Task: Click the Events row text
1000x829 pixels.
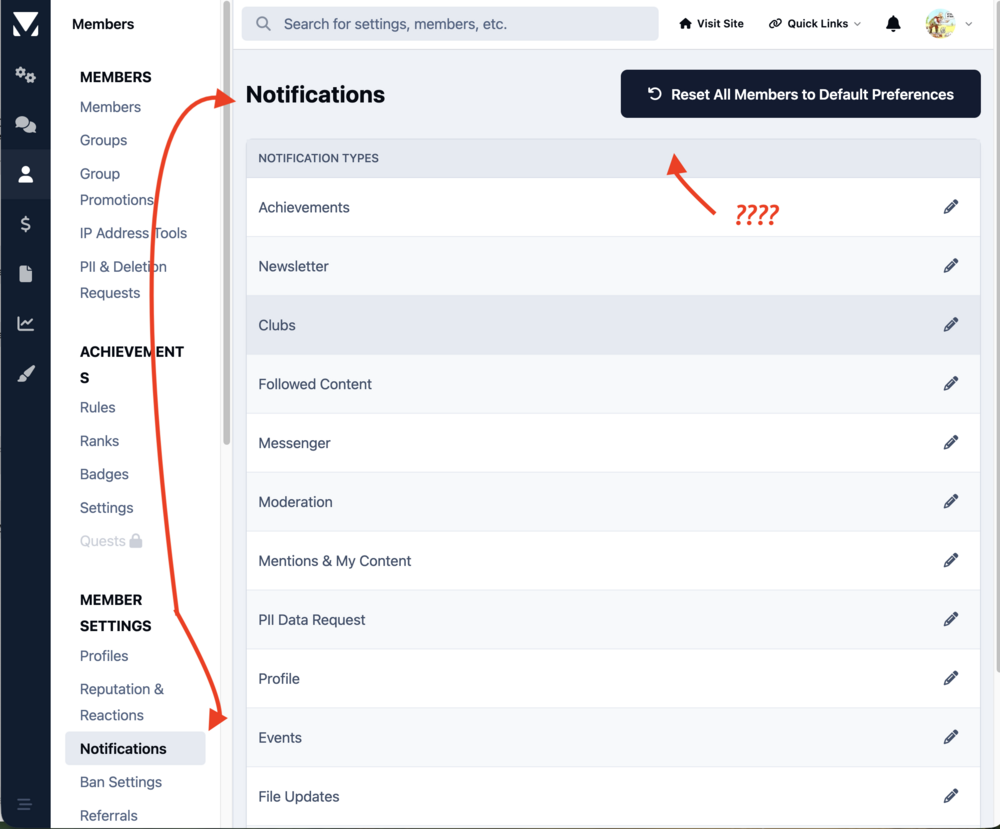Action: coord(280,738)
